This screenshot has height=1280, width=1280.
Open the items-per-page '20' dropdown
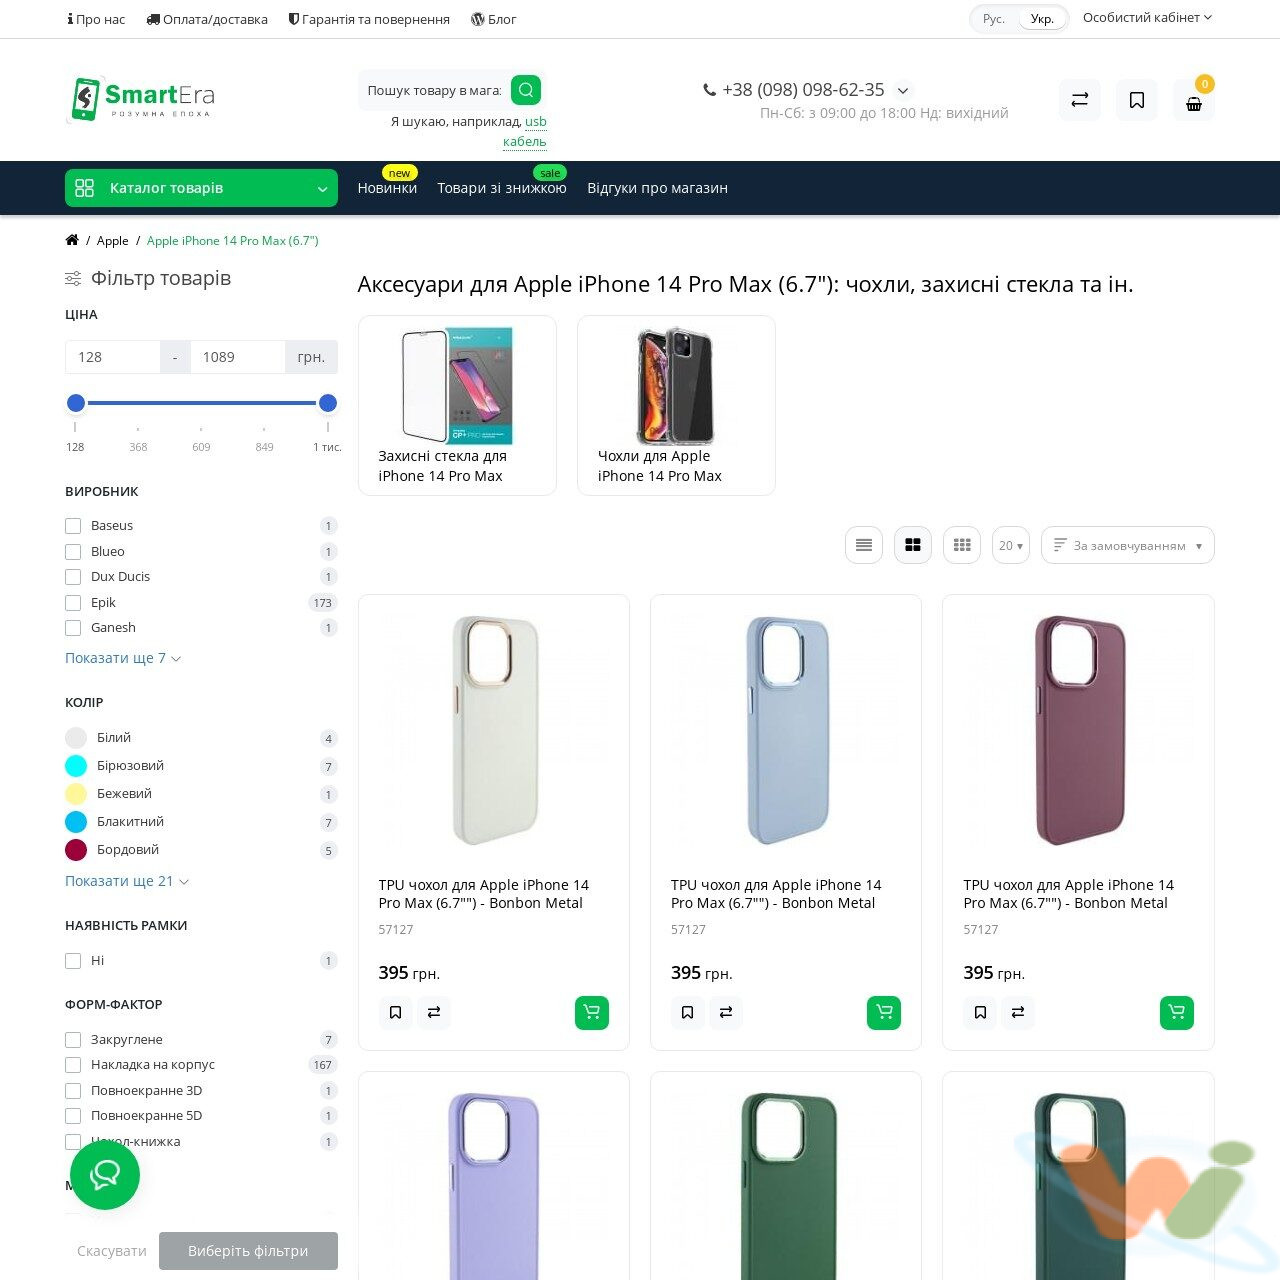(1011, 545)
